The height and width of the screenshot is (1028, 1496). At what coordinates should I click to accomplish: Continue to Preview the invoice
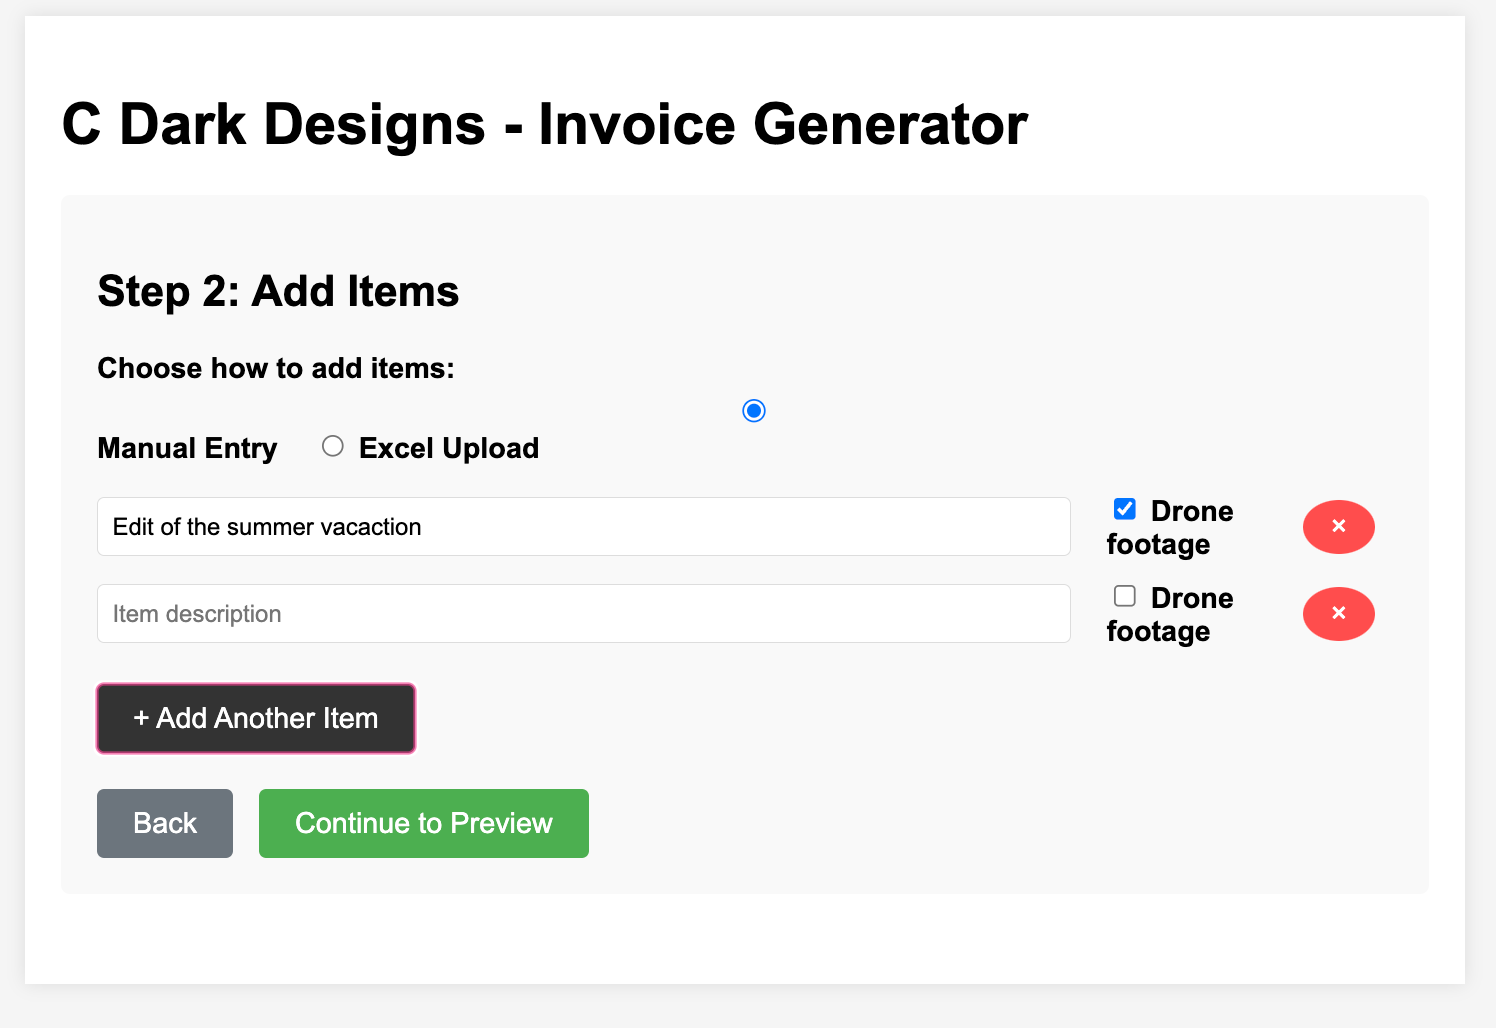(x=424, y=823)
